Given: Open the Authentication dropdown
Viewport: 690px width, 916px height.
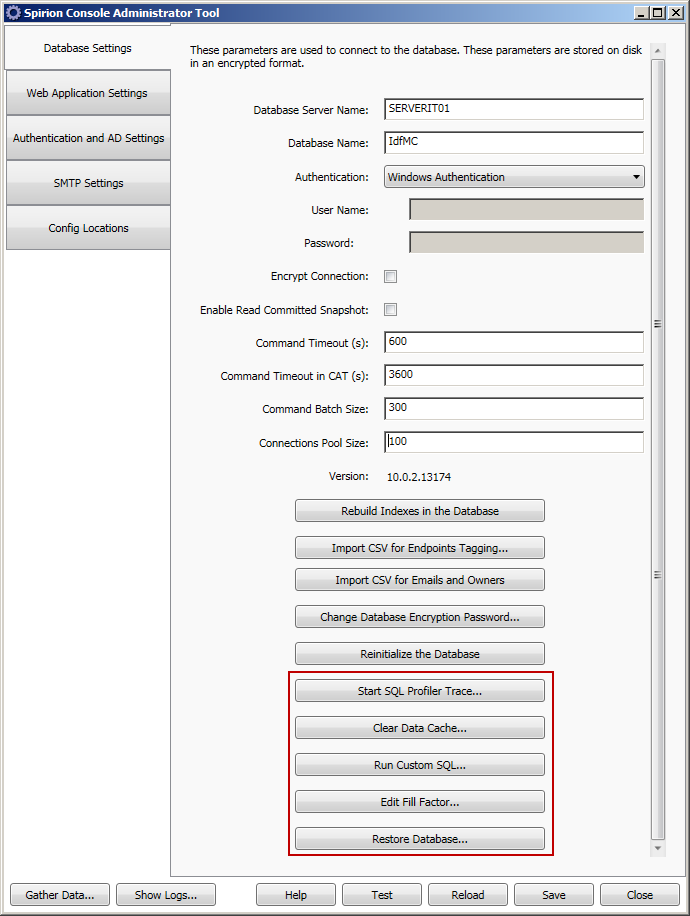Looking at the screenshot, I should tap(514, 177).
